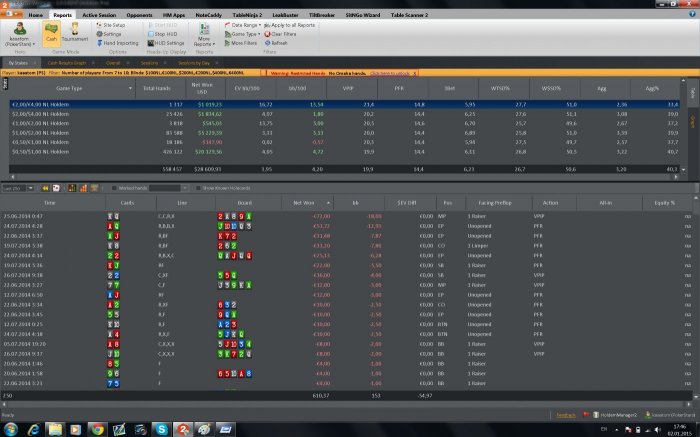Select the Tournament game mode icon

coord(75,32)
